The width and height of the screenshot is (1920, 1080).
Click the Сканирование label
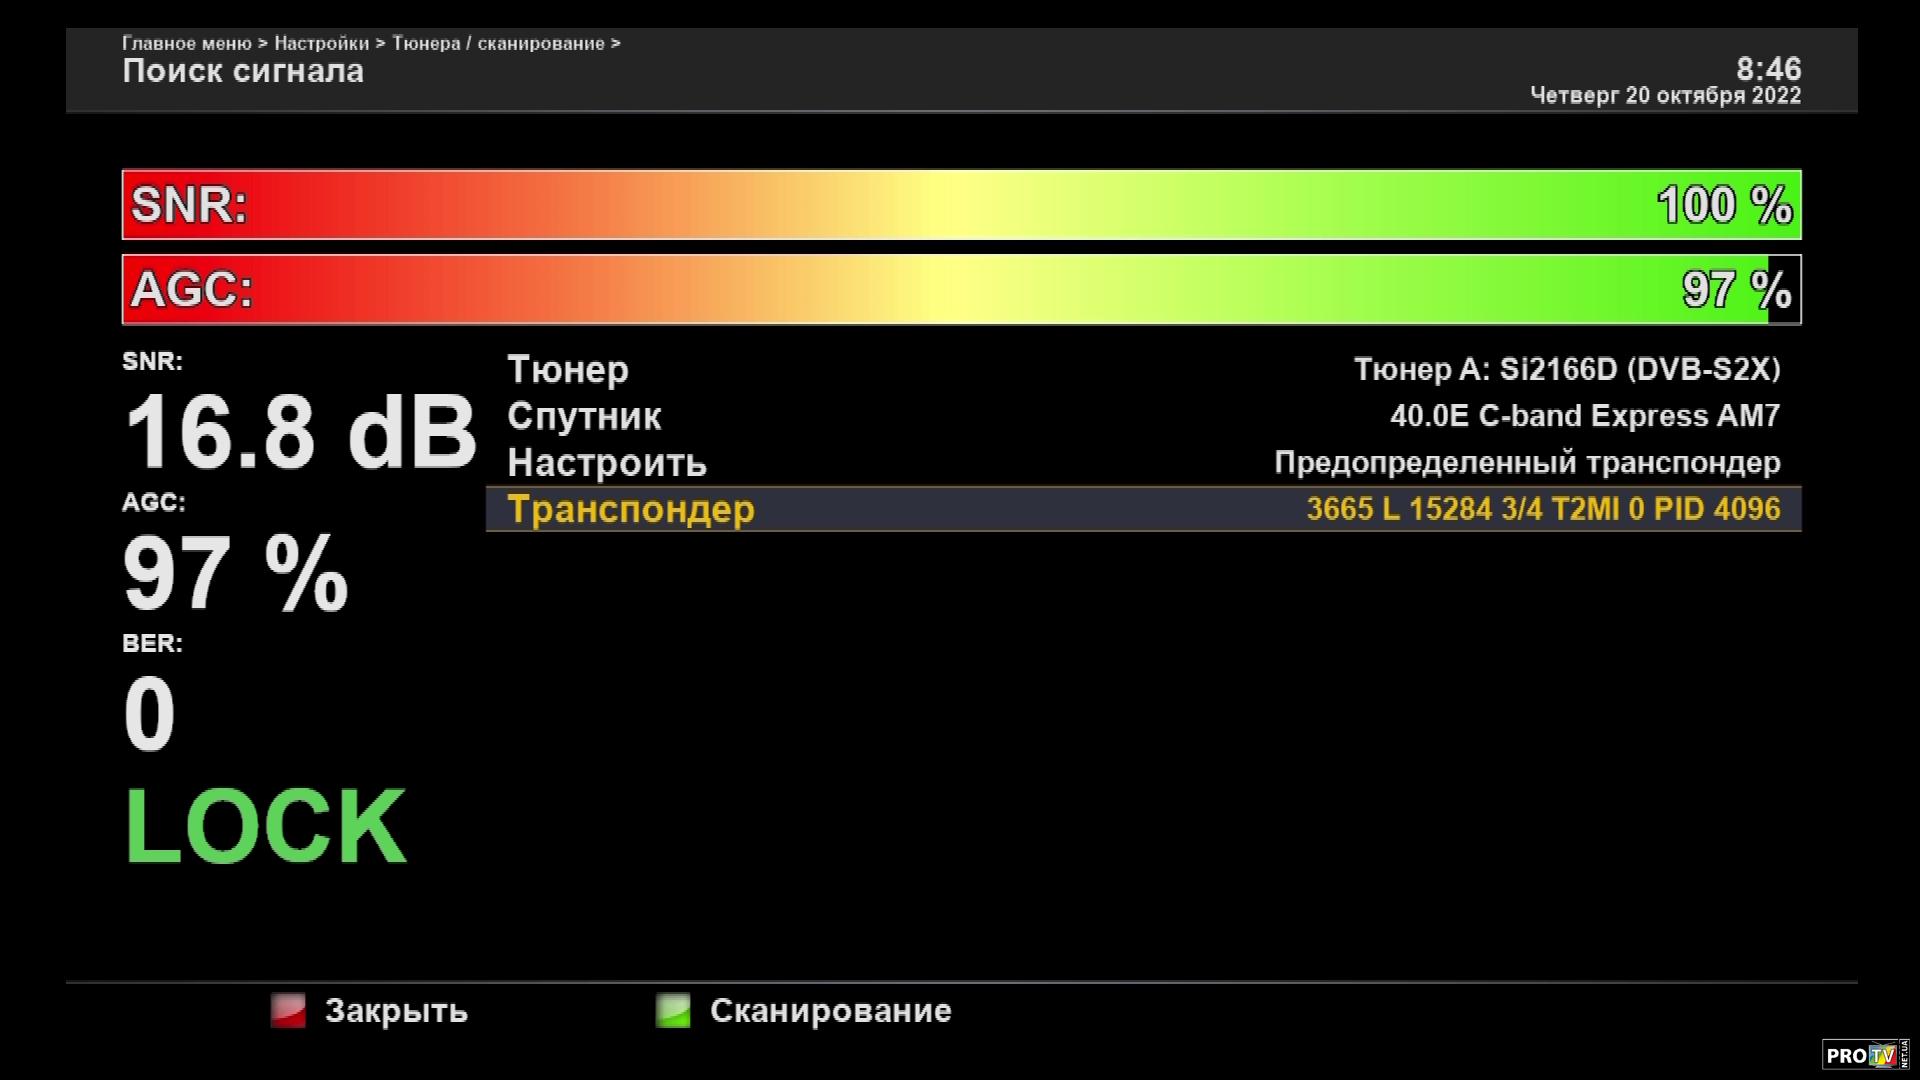[830, 1011]
